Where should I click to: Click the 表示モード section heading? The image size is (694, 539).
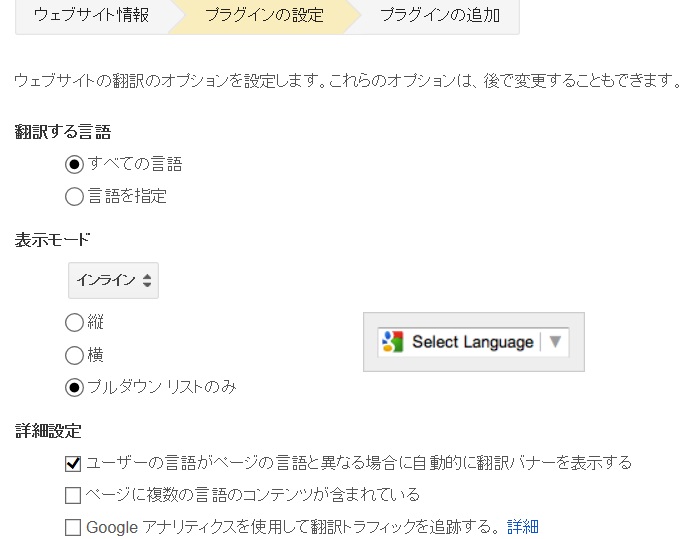click(x=52, y=240)
